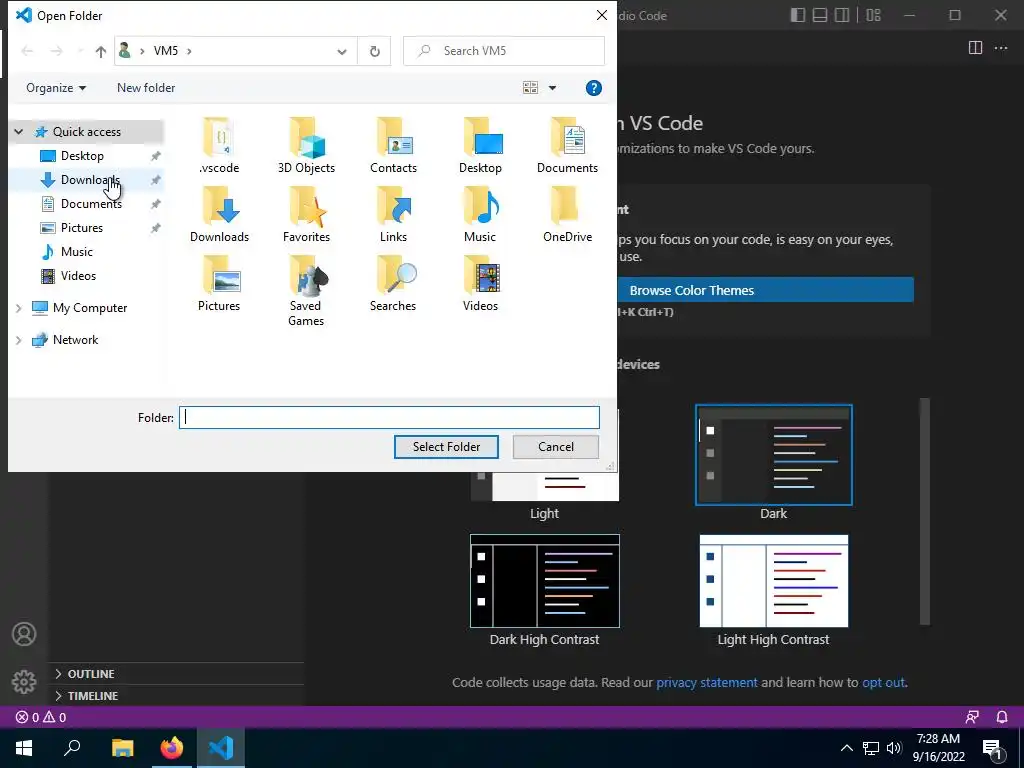
Task: Choose the Light theme thumbnail
Action: 545,487
